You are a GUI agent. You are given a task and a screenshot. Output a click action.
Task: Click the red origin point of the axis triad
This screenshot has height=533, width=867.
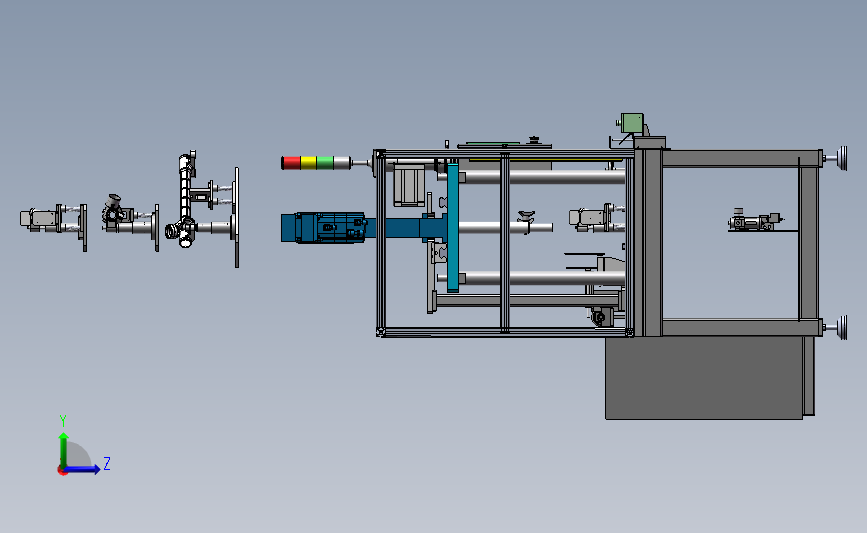click(62, 471)
